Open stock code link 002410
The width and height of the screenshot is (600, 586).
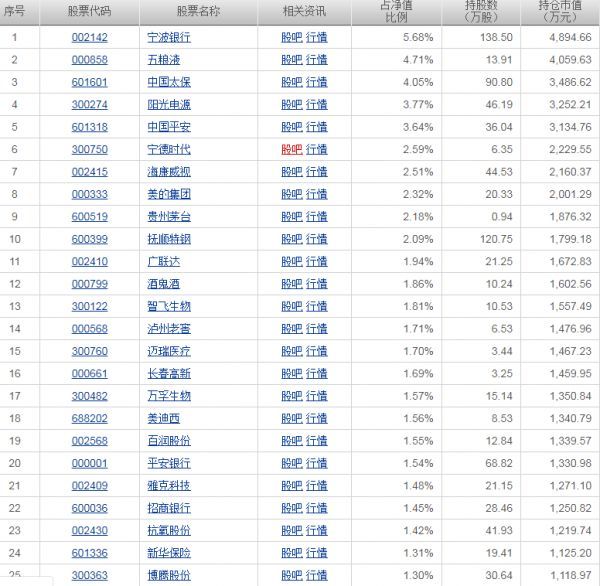tap(90, 261)
